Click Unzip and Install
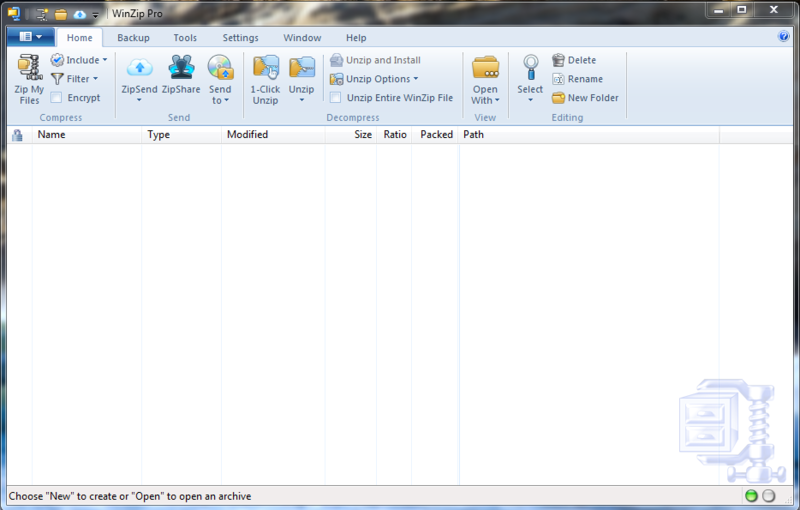This screenshot has height=510, width=800. coord(376,60)
